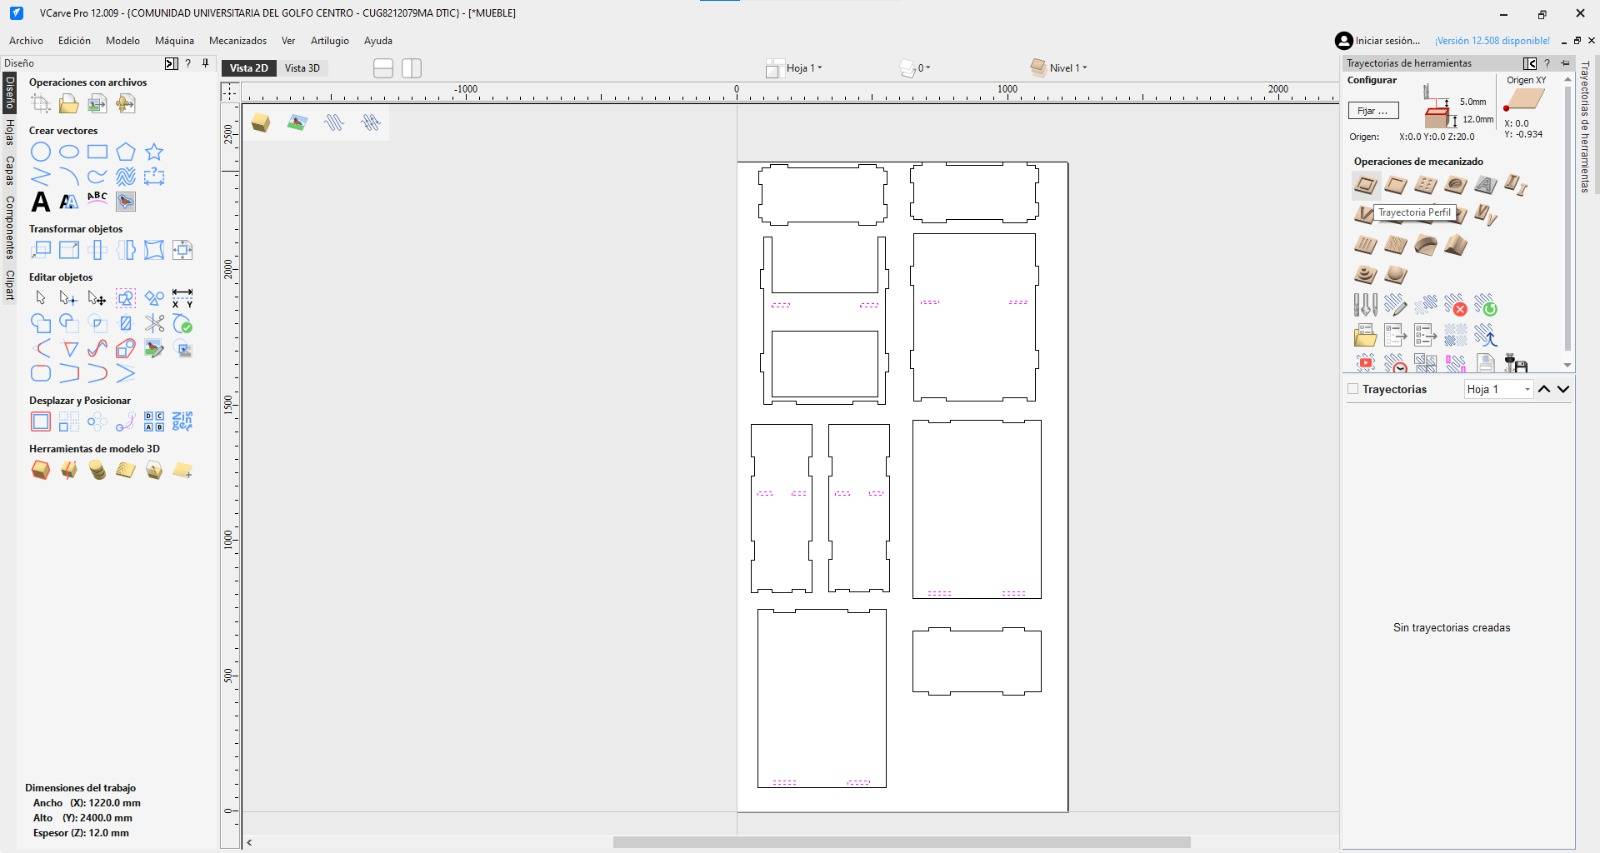Click the left scroll arrow below canvas
Screen dimensions: 1600x853
pyautogui.click(x=249, y=843)
